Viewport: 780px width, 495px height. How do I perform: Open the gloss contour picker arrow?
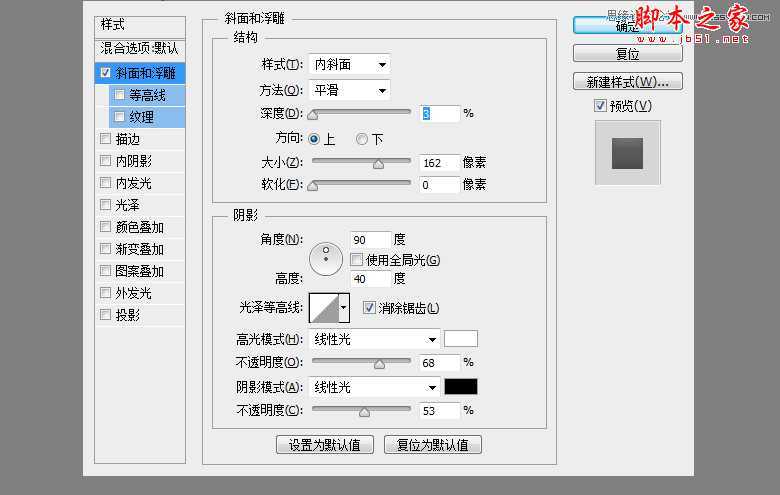344,308
